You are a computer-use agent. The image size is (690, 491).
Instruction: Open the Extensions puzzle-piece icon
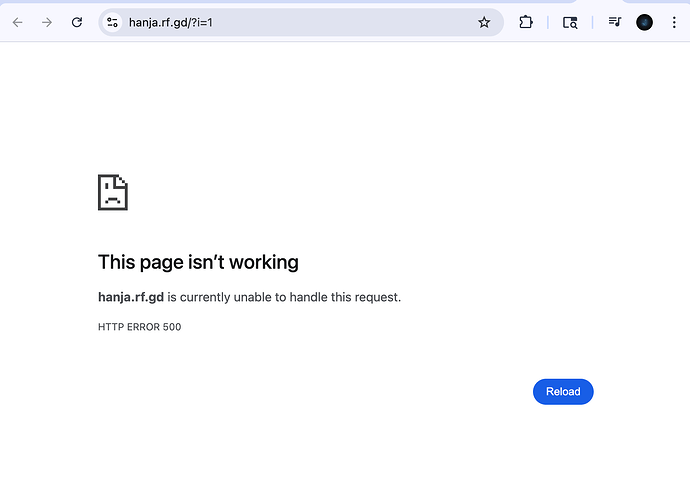(526, 22)
